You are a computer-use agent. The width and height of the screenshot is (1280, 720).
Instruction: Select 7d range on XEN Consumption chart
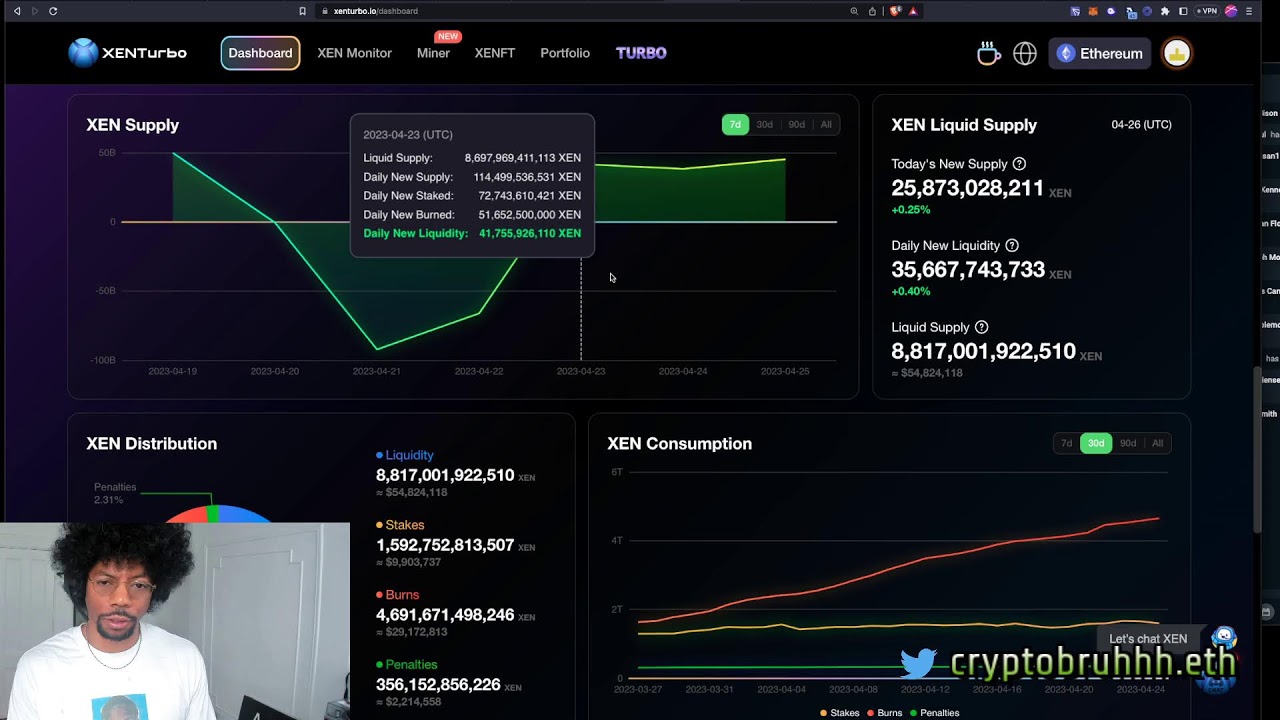point(1066,443)
